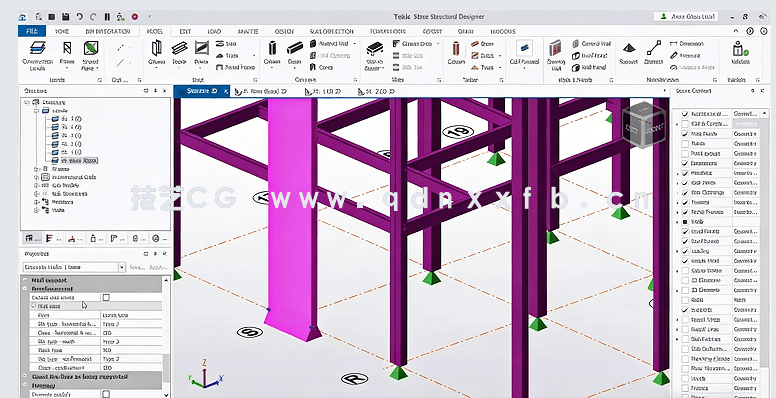Screen dimensions: 776x398
Task: Select the Concrete Column tool
Action: tap(272, 53)
